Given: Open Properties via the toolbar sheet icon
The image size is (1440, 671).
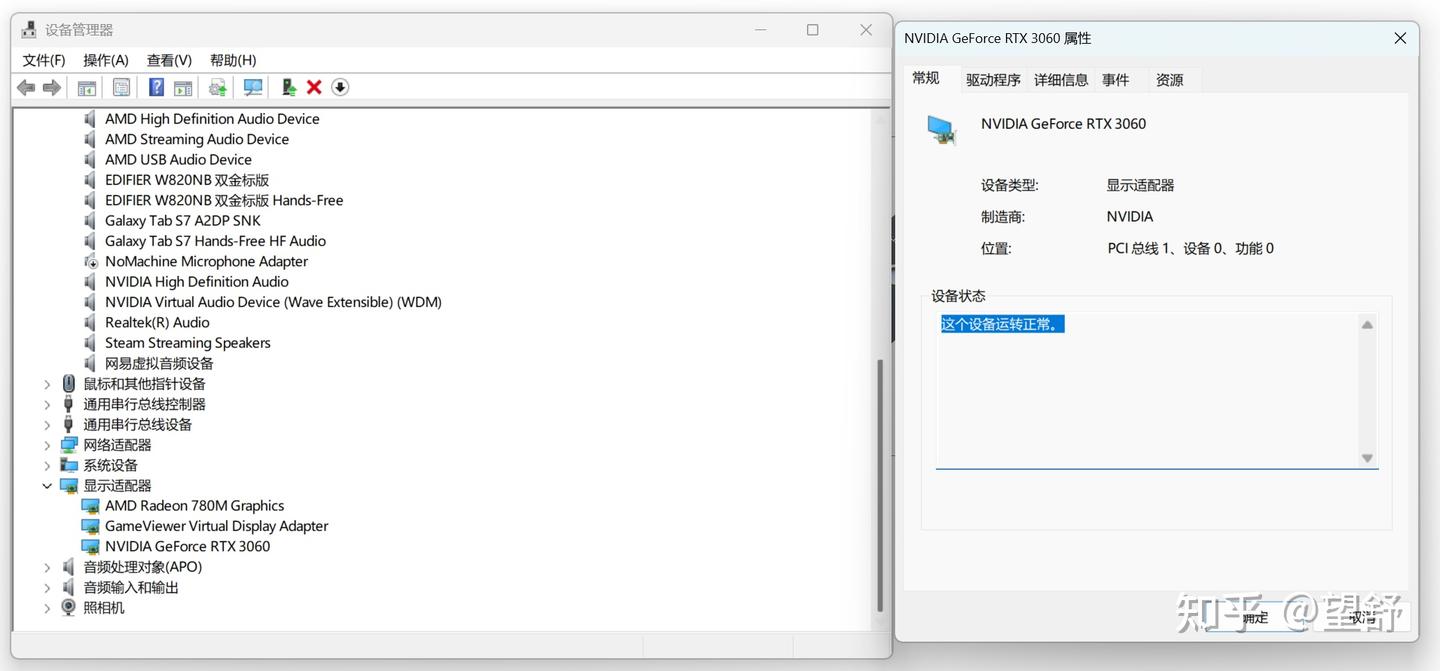Looking at the screenshot, I should [121, 88].
